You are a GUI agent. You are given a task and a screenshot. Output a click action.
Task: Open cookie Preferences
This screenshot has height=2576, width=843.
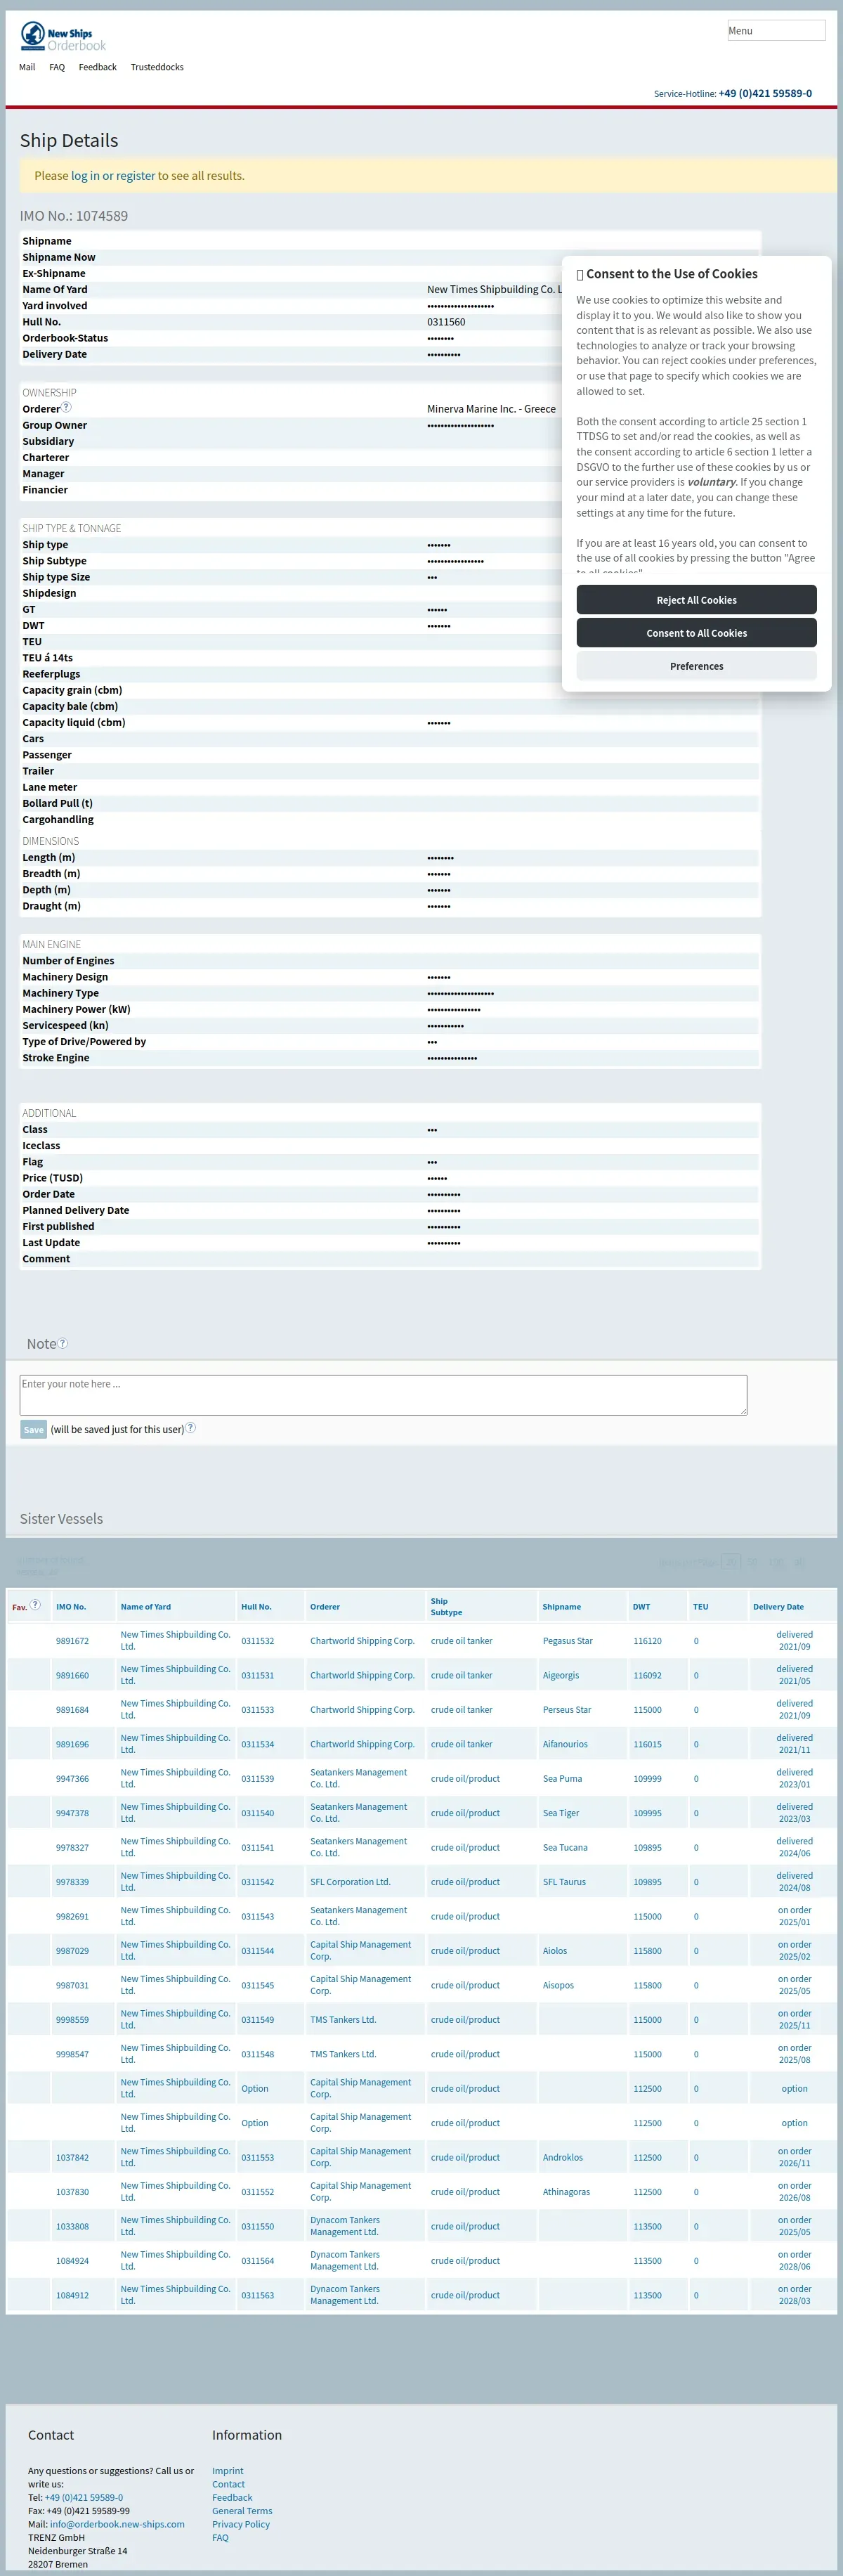(x=696, y=666)
